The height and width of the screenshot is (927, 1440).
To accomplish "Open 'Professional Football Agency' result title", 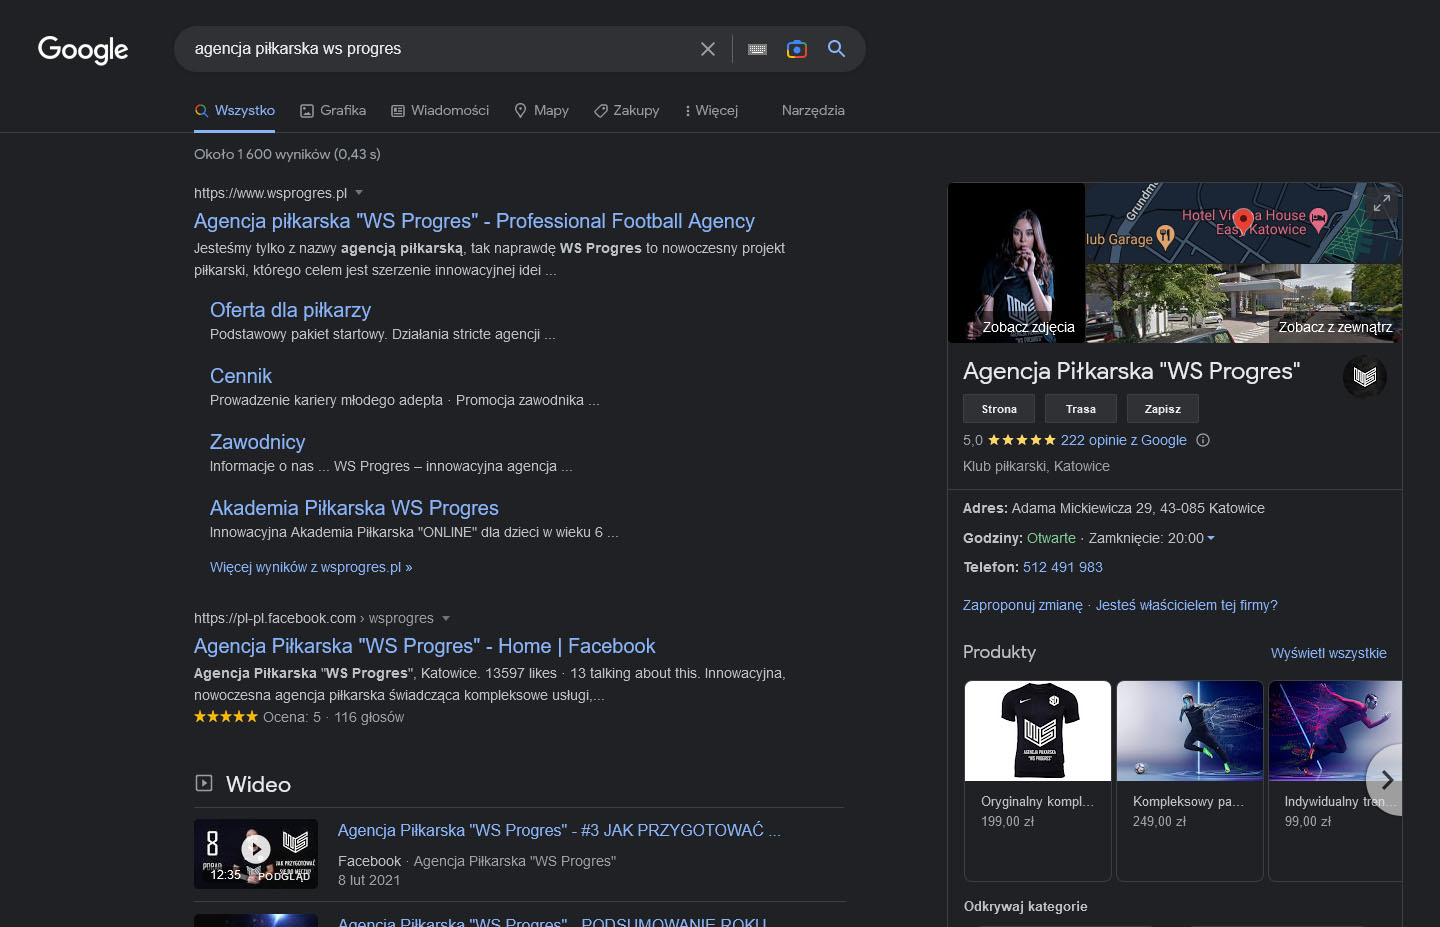I will pos(474,221).
